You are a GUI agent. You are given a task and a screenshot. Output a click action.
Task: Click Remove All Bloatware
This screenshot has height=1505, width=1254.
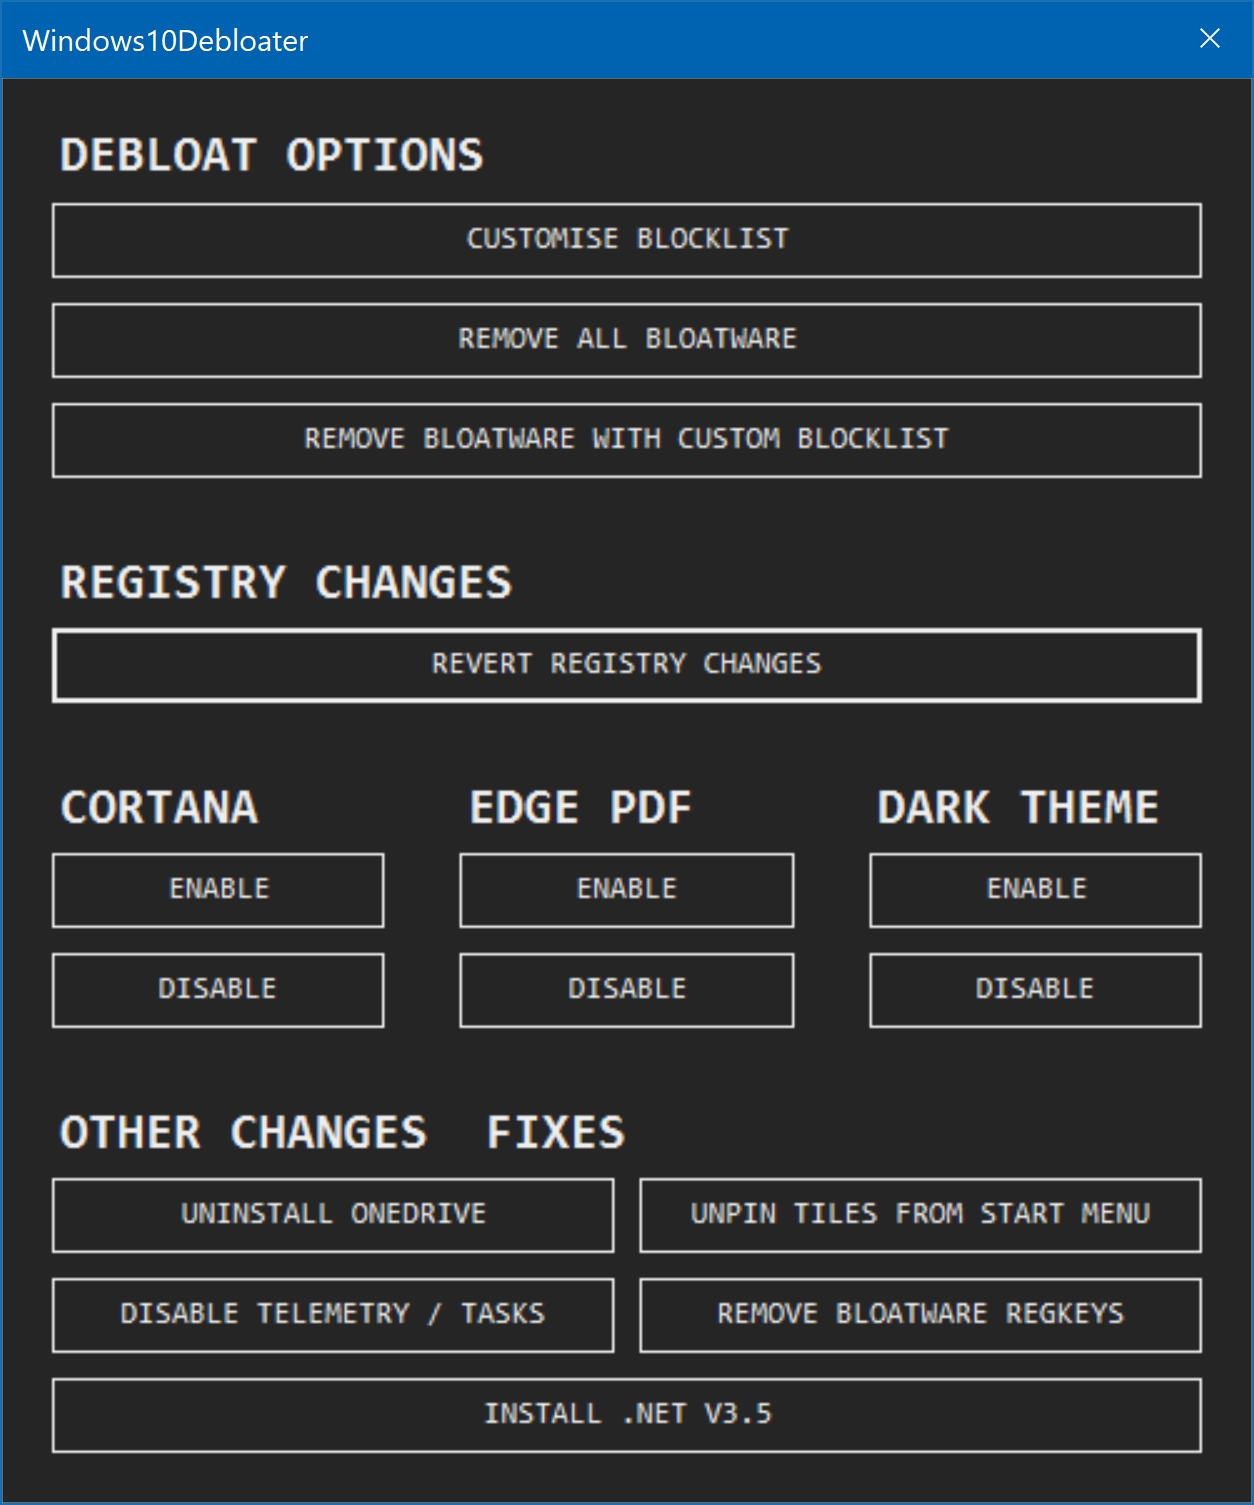click(627, 340)
